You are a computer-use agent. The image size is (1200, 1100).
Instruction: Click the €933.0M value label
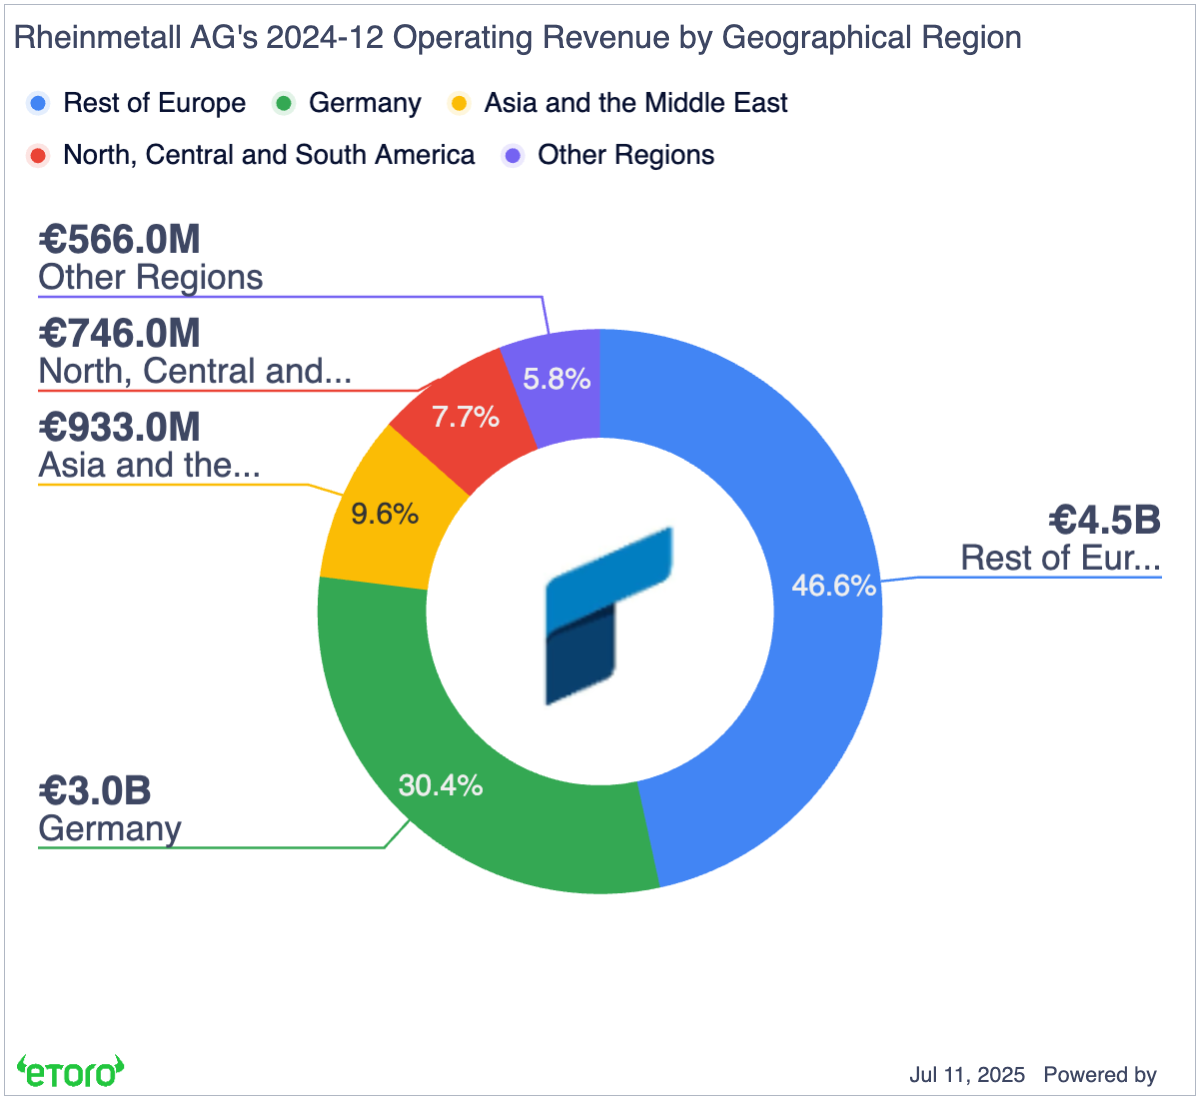click(x=120, y=427)
